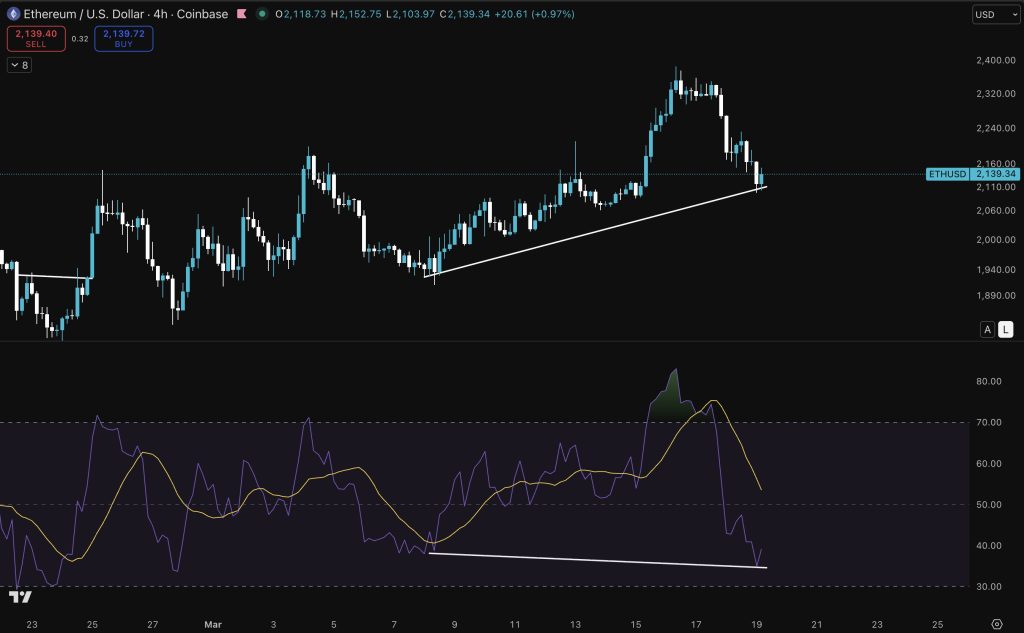
Task: Toggle auto scale with the A button
Action: 987,329
